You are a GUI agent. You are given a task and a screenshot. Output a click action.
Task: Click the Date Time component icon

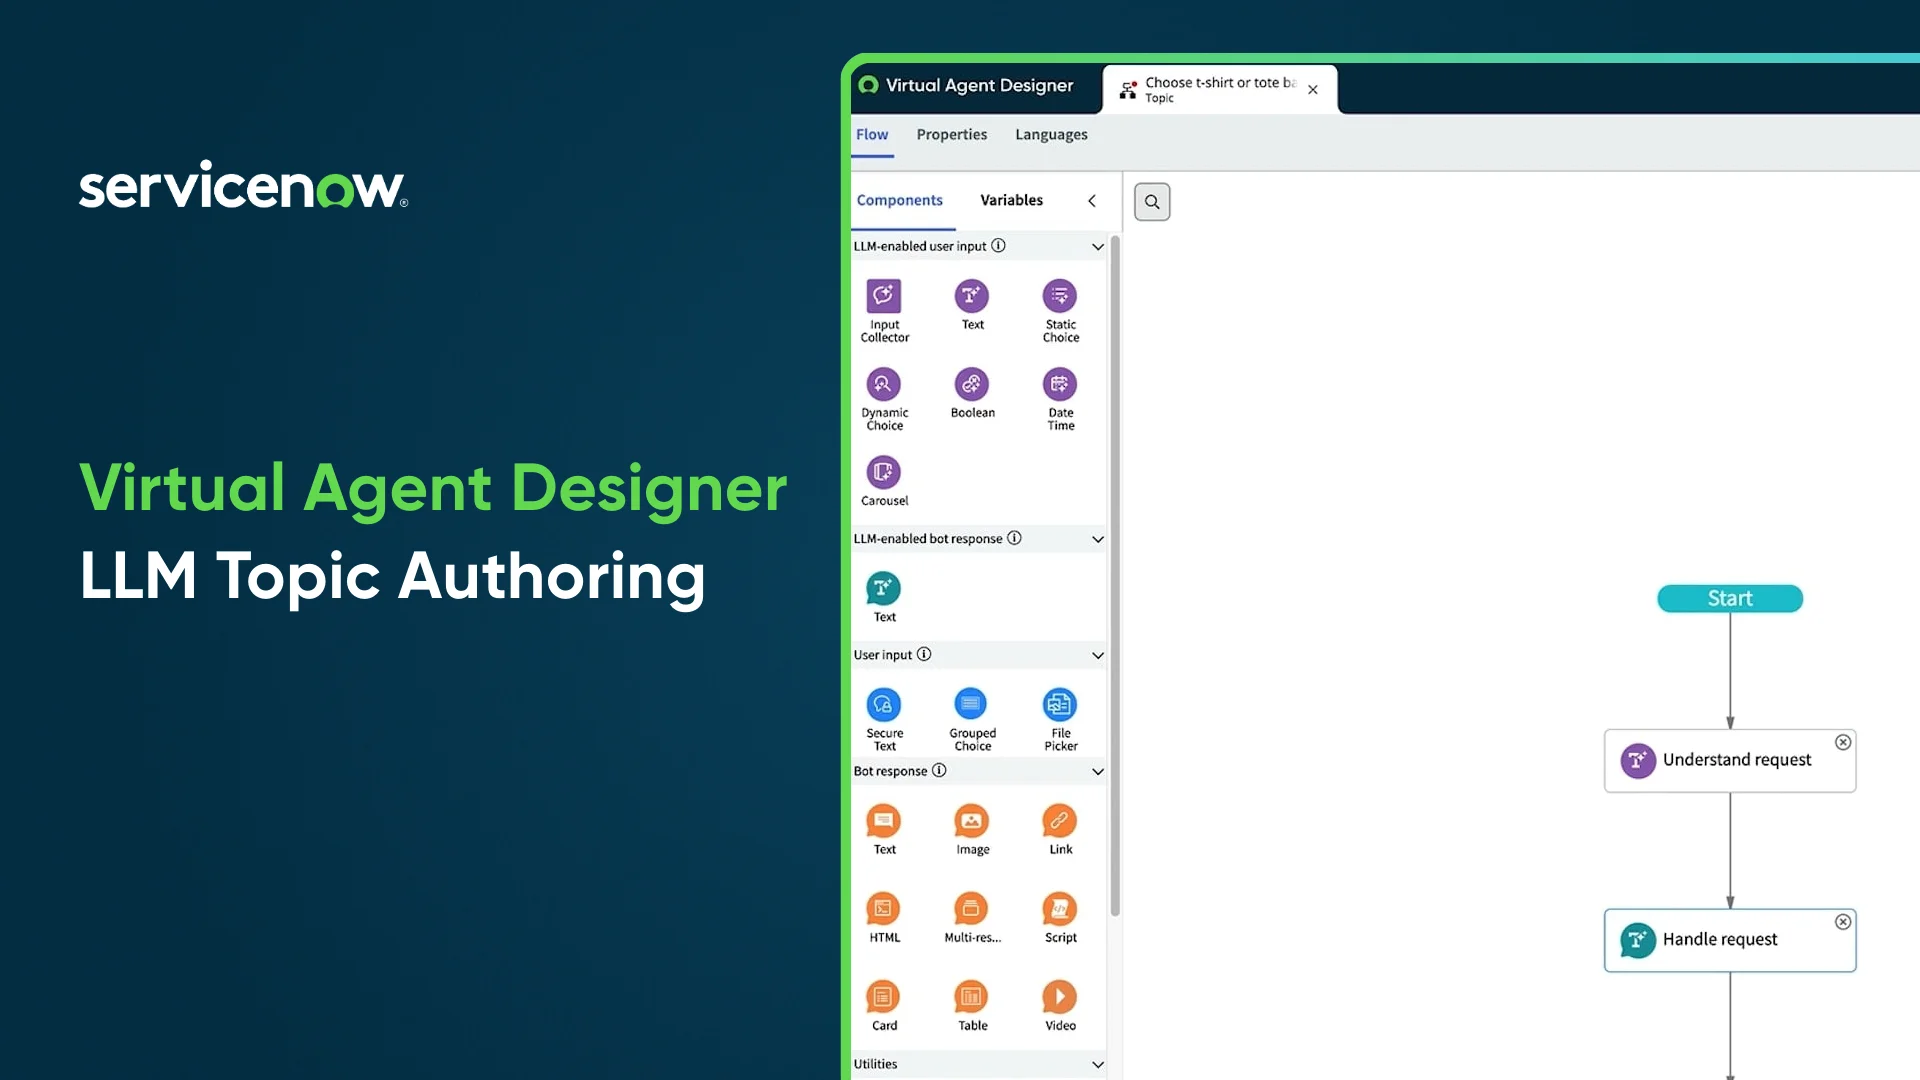(1059, 384)
